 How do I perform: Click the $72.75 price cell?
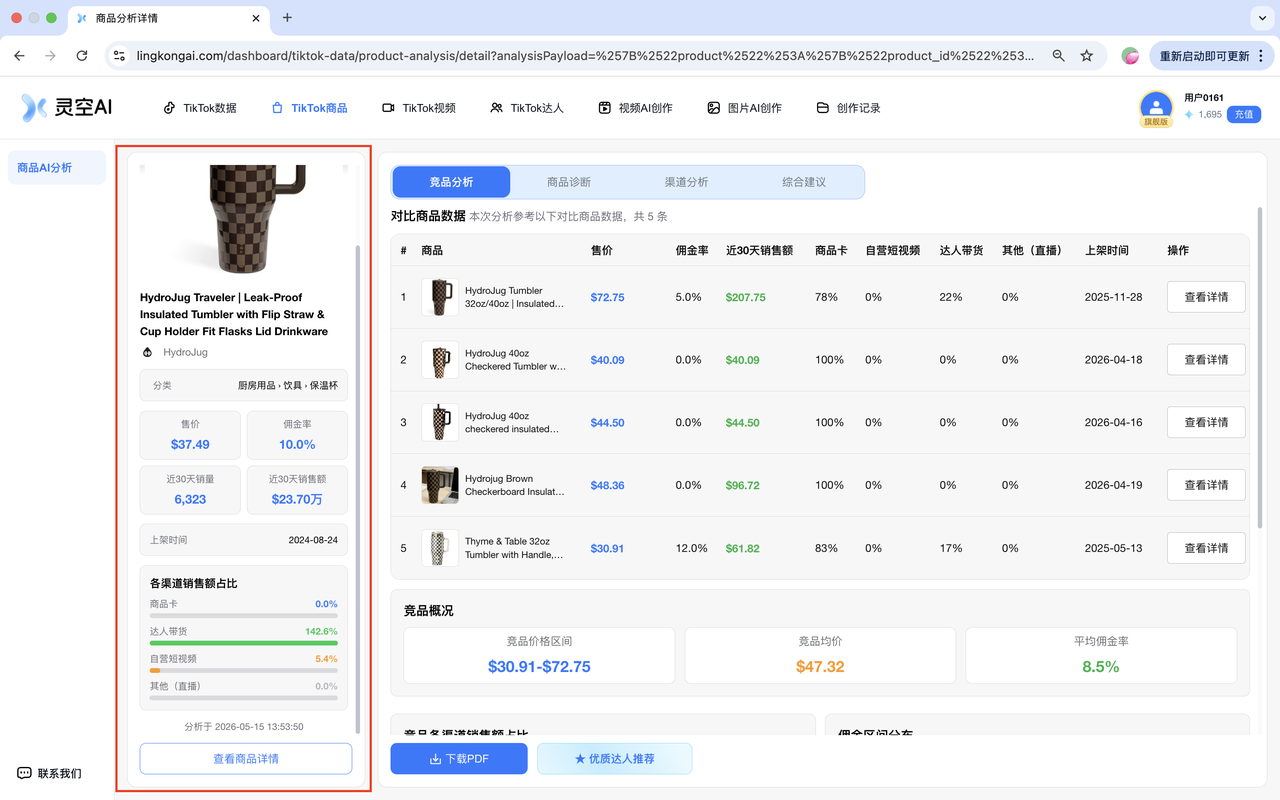click(x=607, y=297)
